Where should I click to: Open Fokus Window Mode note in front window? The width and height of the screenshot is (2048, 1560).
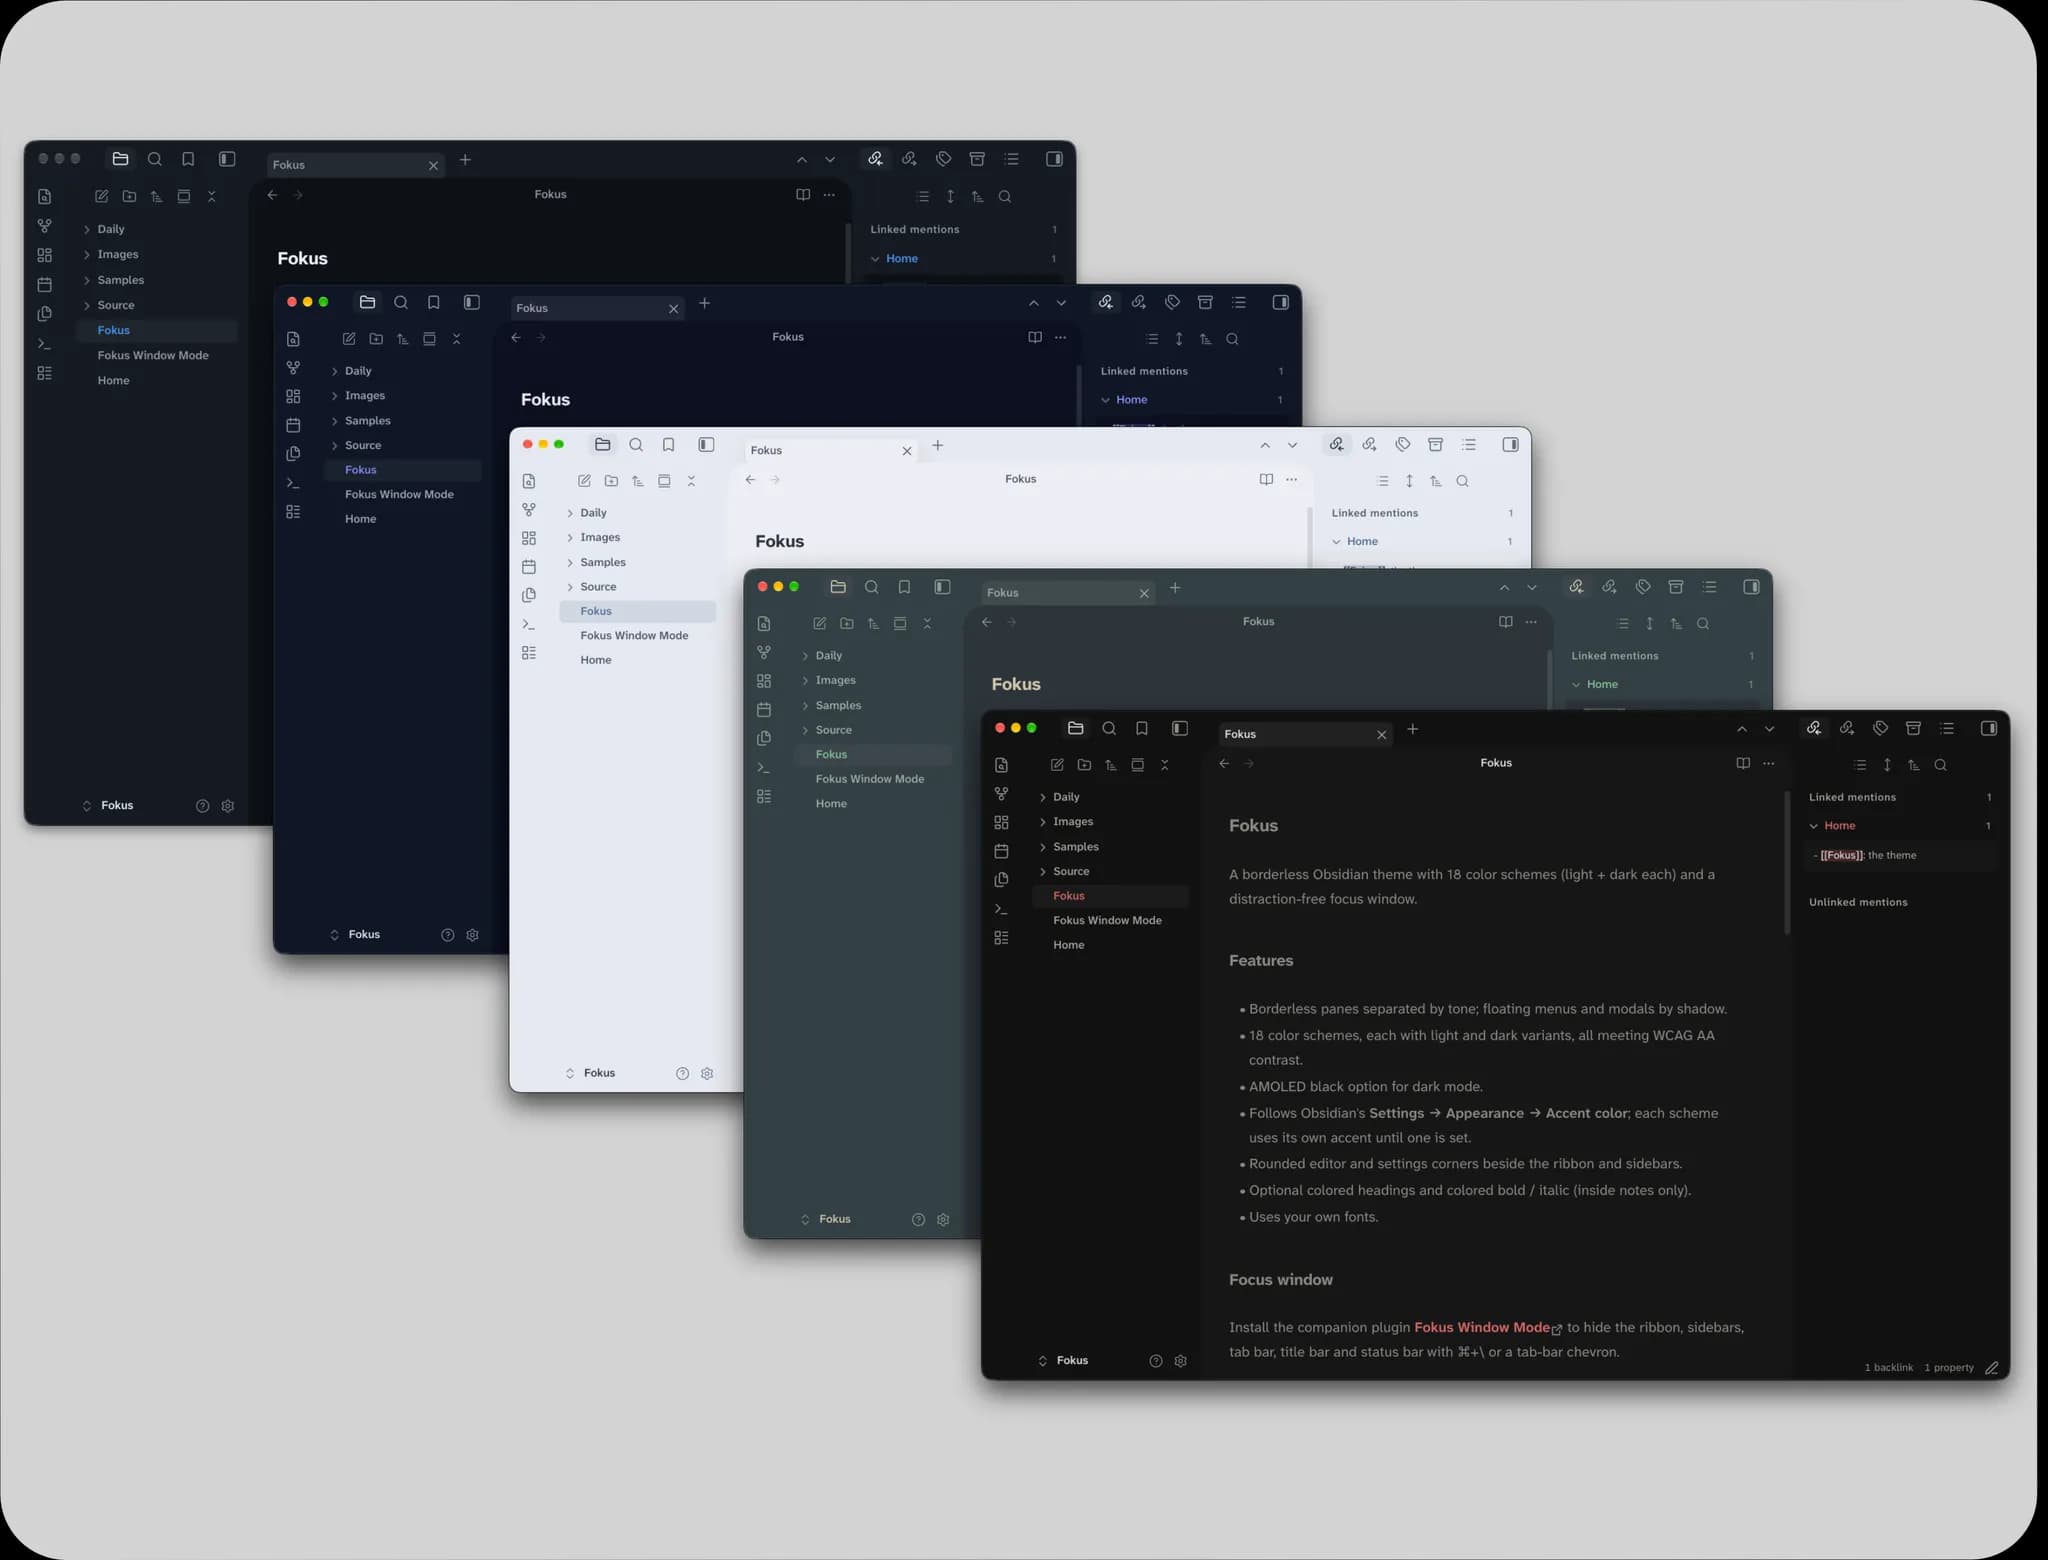click(1107, 920)
